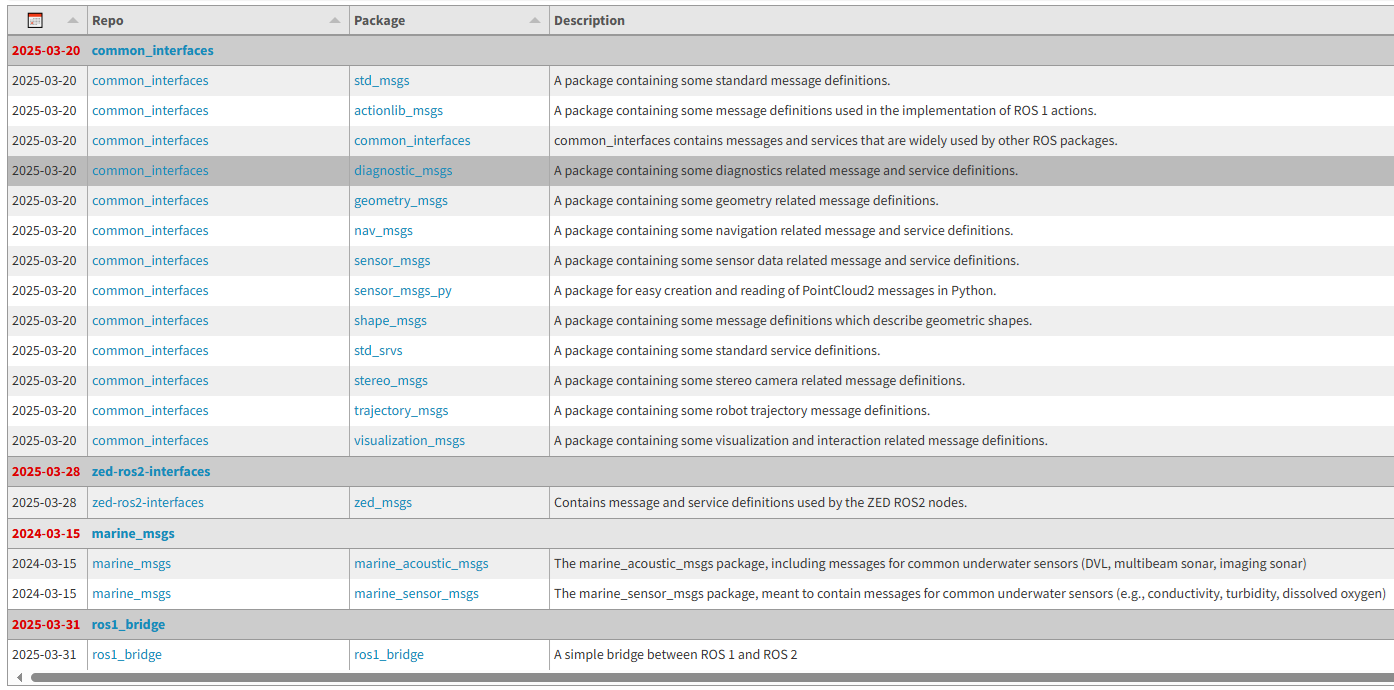
Task: Open the sensor_msgs_py package link
Action: pos(403,290)
